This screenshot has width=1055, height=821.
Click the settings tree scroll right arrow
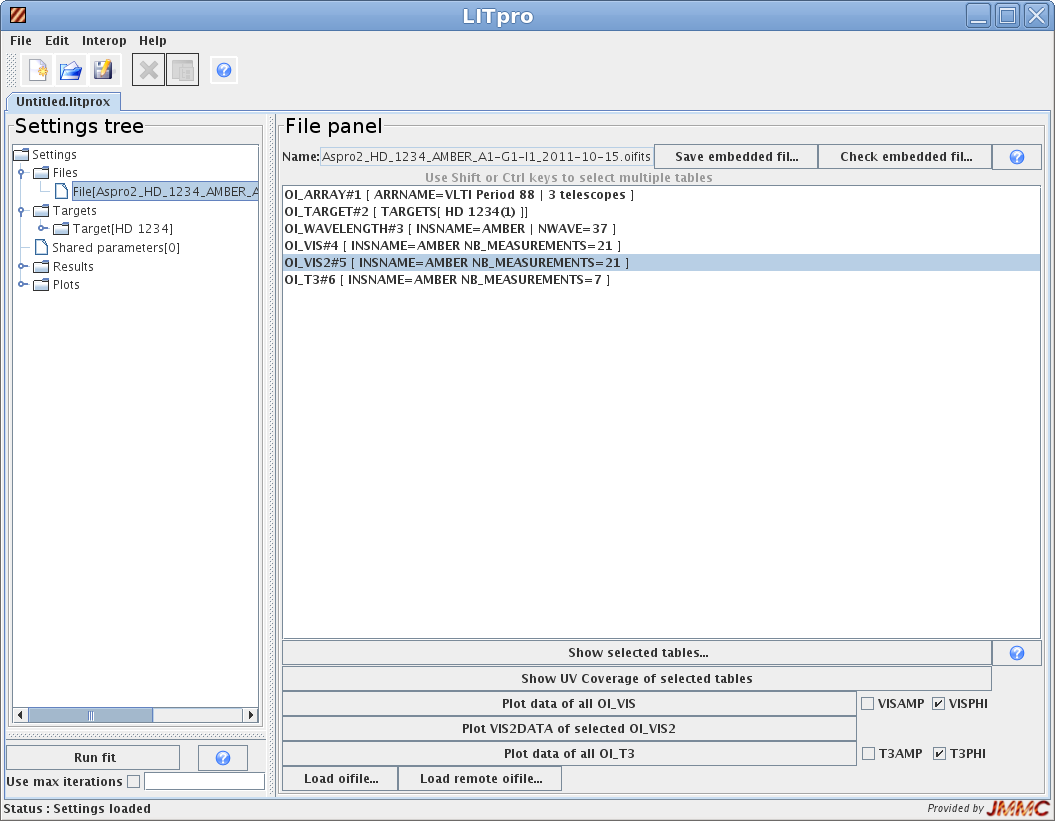251,715
